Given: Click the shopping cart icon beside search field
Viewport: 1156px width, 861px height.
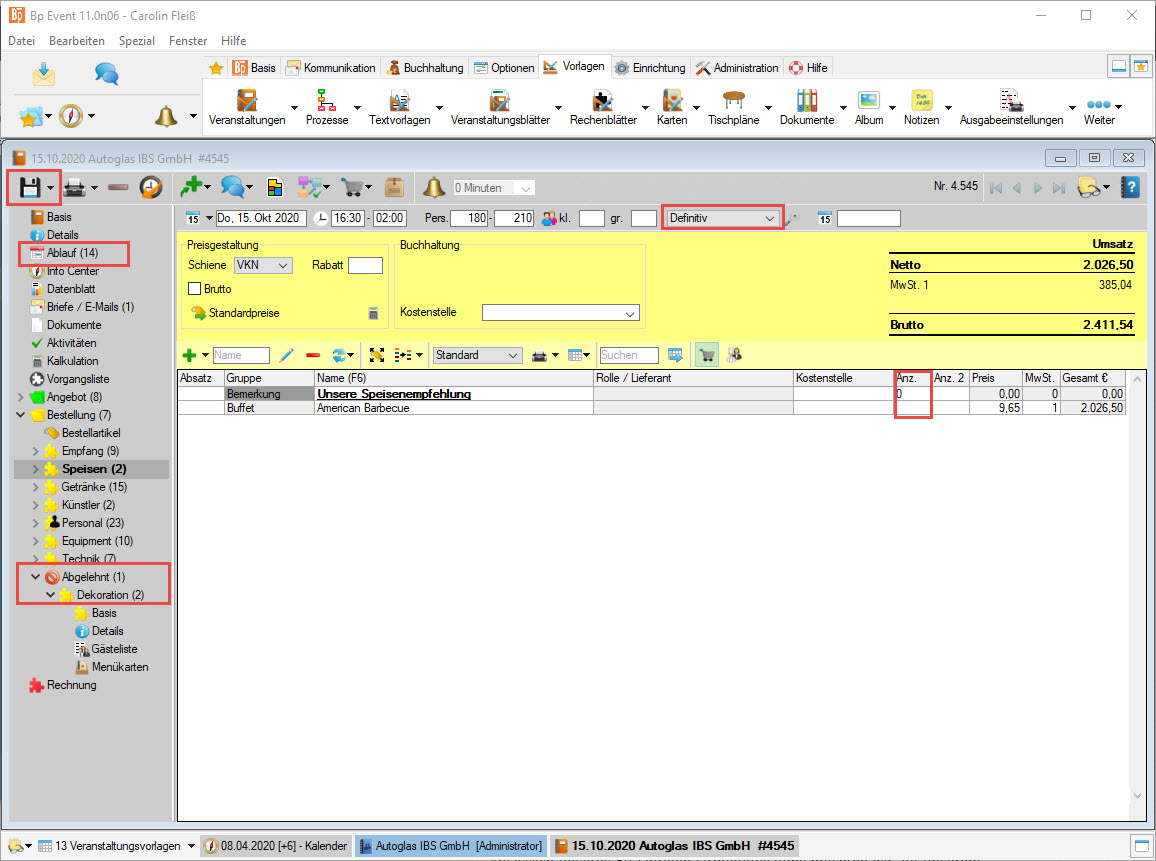Looking at the screenshot, I should 707,355.
